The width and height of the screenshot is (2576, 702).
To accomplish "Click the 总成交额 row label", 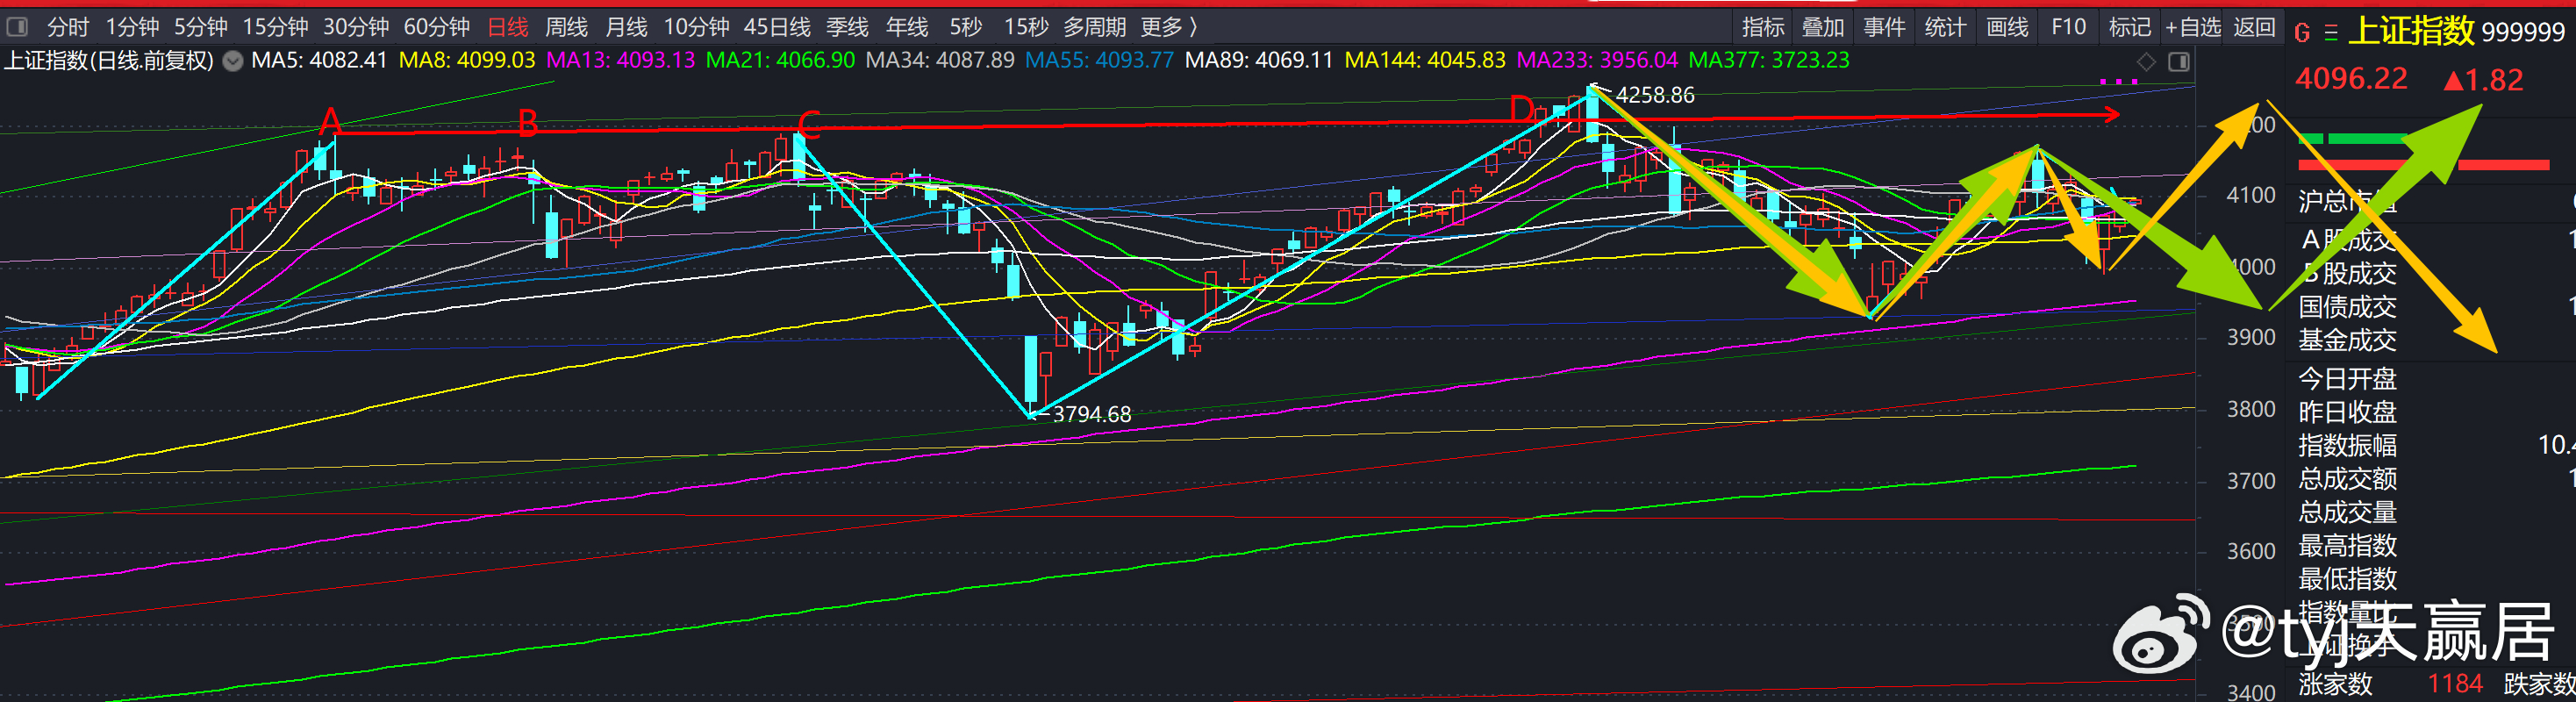I will (x=2347, y=479).
